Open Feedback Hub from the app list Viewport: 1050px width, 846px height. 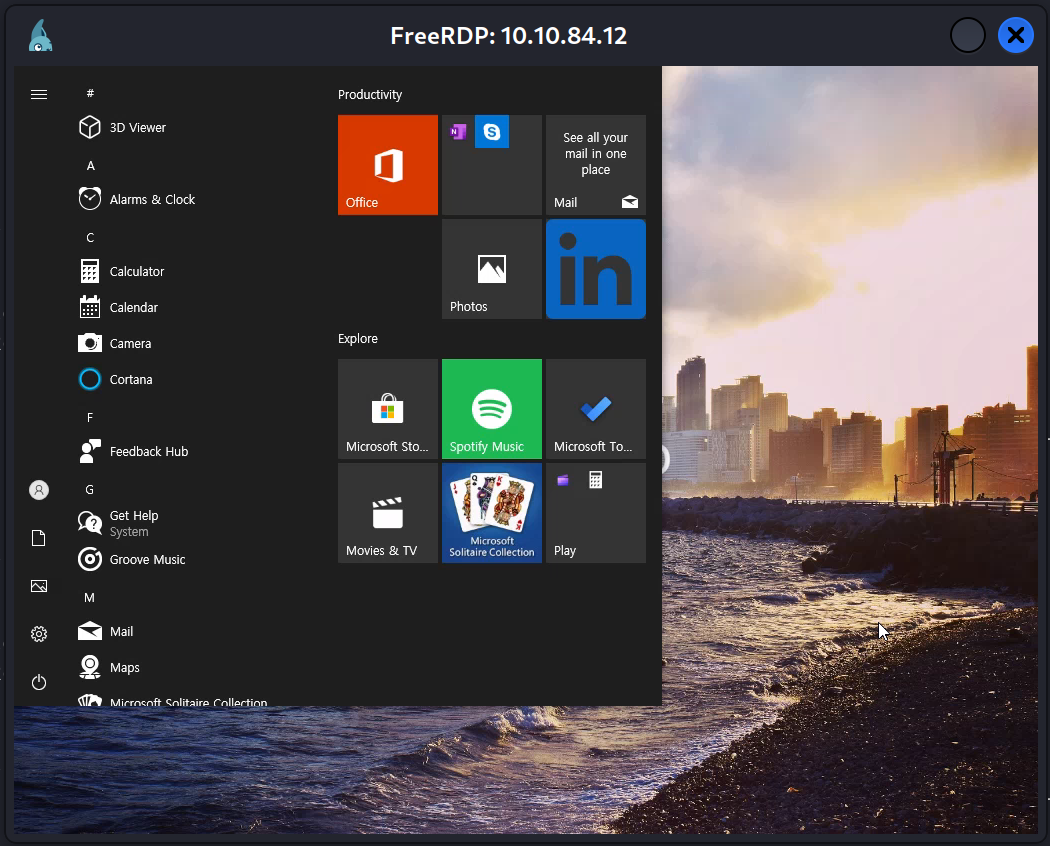148,451
